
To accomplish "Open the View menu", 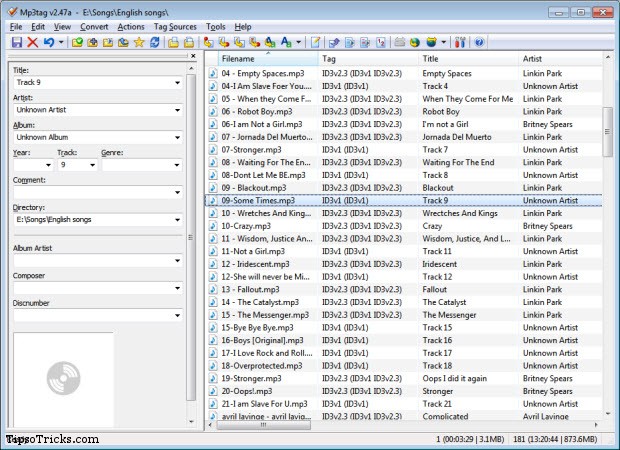I will point(62,27).
